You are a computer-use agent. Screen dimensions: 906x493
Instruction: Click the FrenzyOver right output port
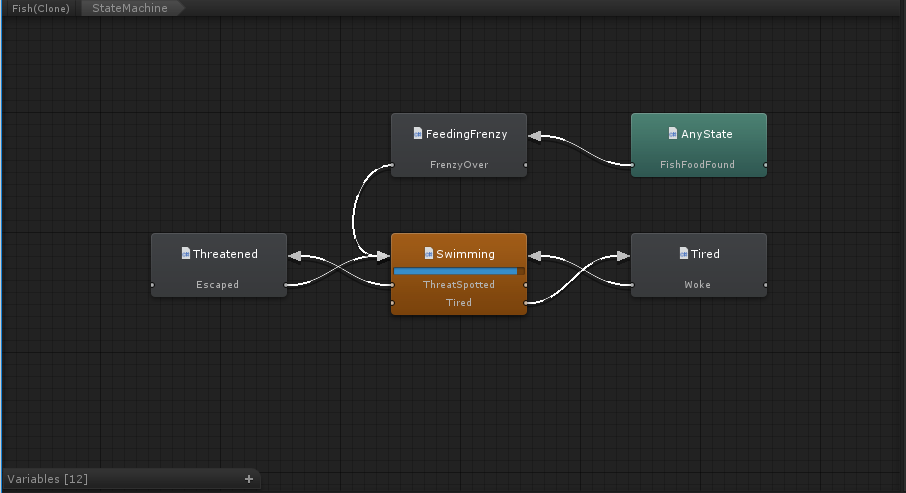[525, 165]
